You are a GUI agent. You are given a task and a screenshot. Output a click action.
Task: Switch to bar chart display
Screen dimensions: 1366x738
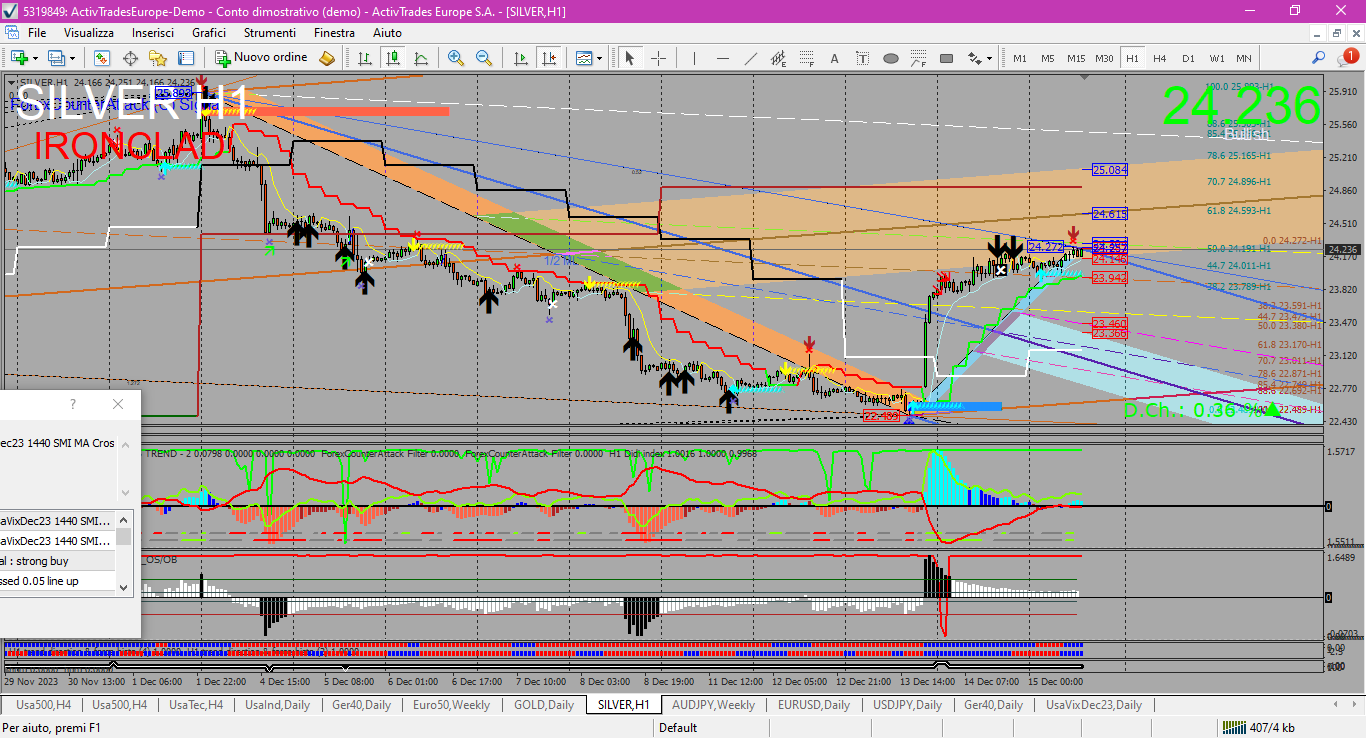click(x=366, y=58)
